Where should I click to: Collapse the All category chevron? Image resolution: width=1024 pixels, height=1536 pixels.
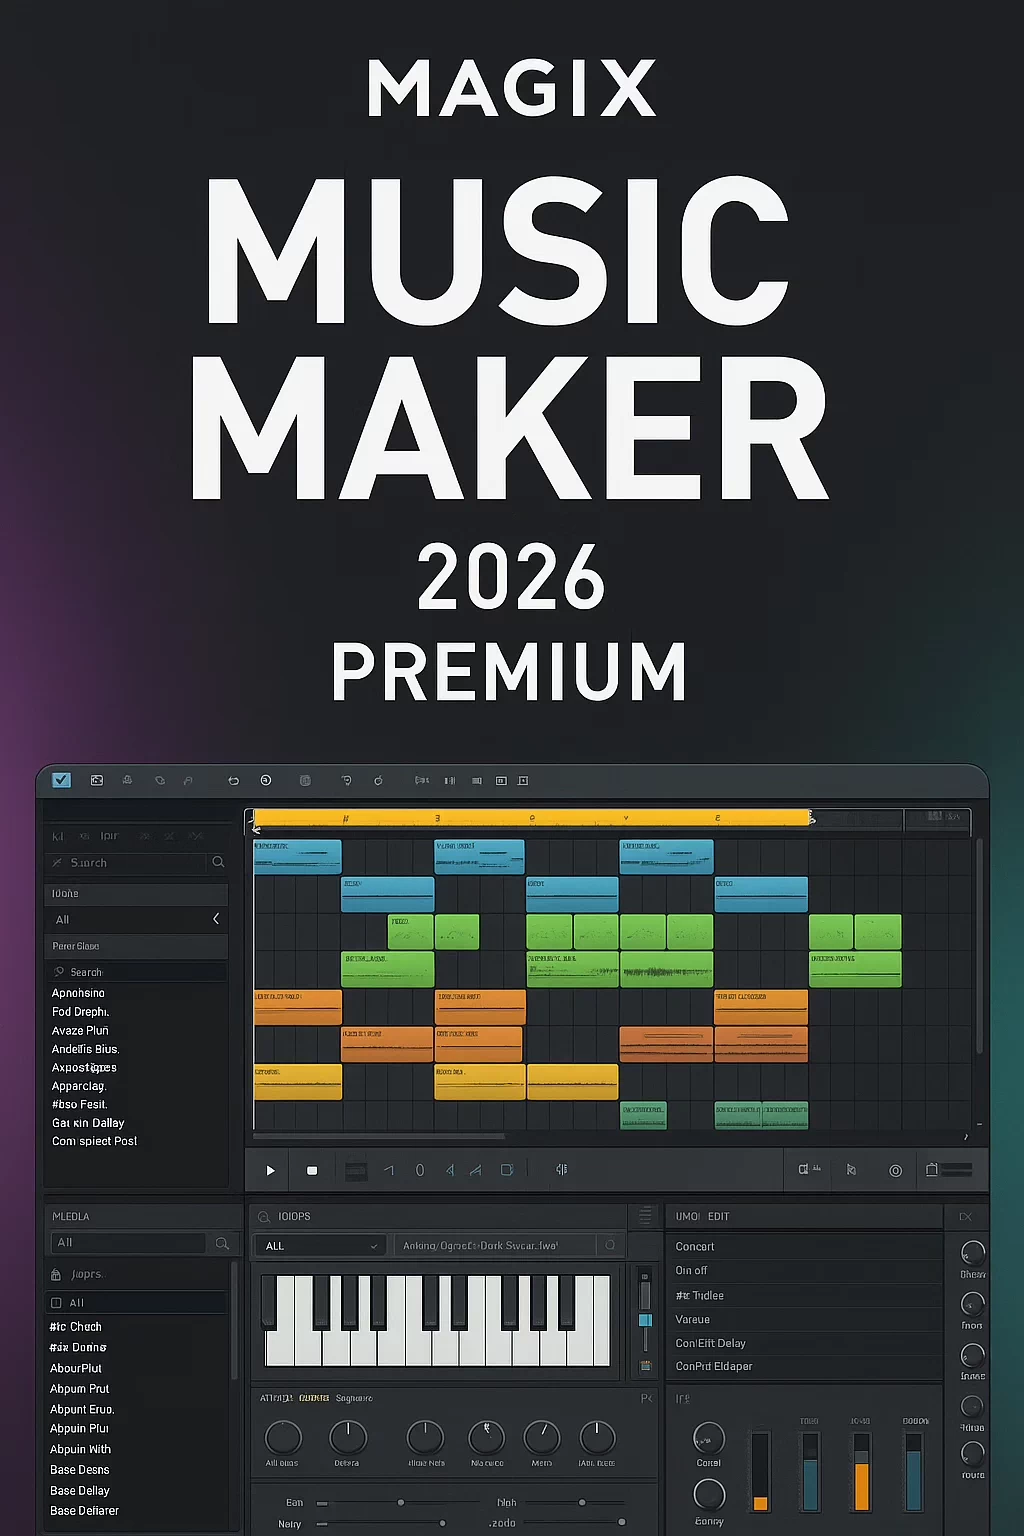tap(216, 919)
